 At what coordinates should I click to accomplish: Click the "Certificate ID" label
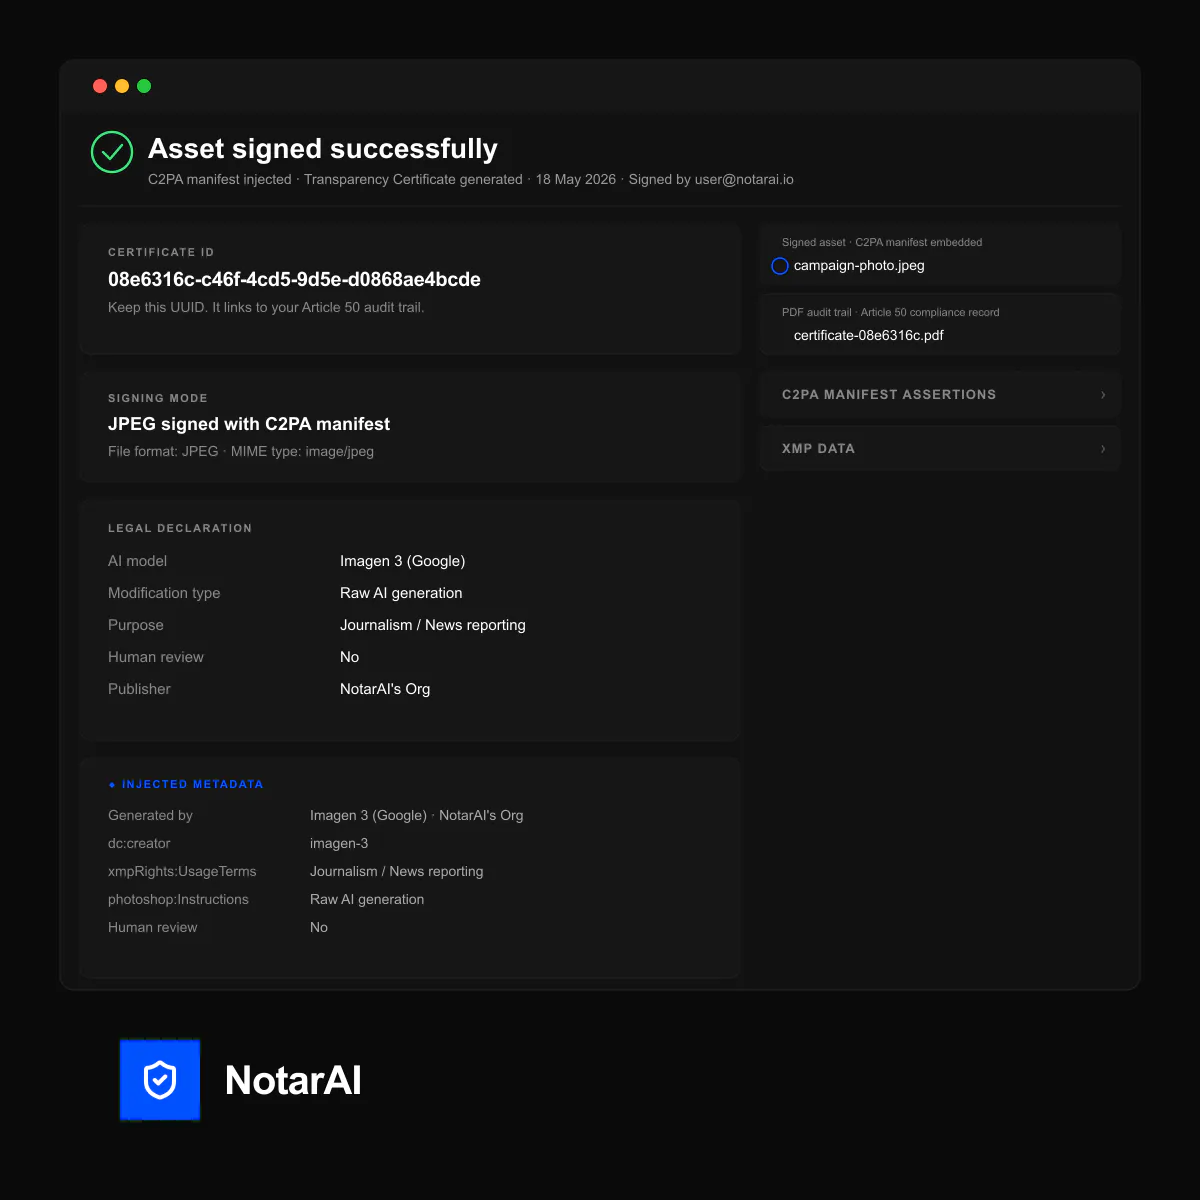[x=161, y=252]
